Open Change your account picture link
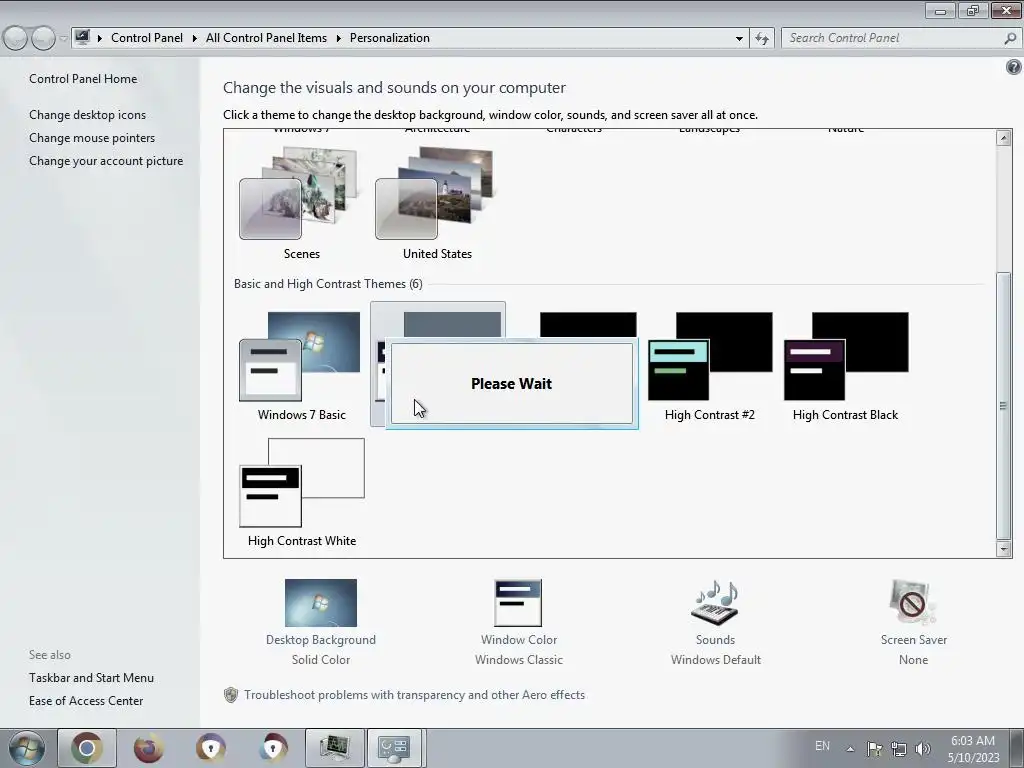 click(106, 161)
